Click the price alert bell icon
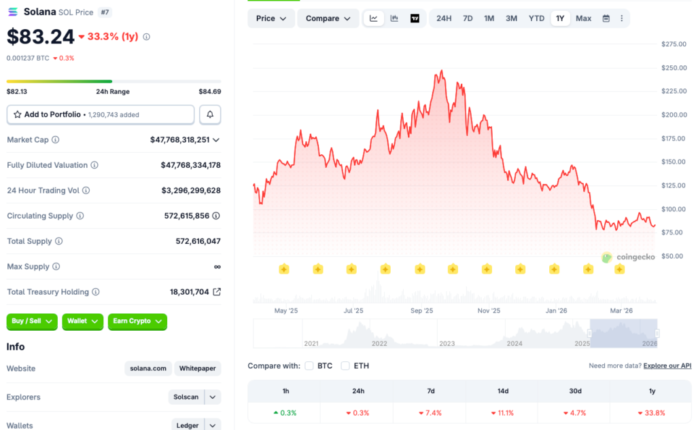Viewport: 696px width, 430px height. tap(210, 114)
